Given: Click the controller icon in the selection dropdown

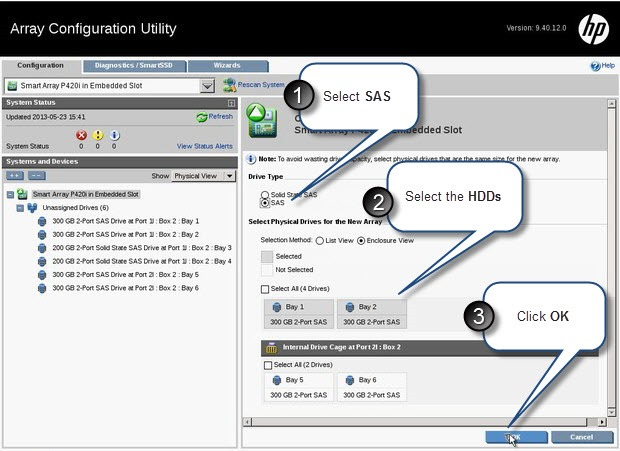Looking at the screenshot, I should [12, 86].
